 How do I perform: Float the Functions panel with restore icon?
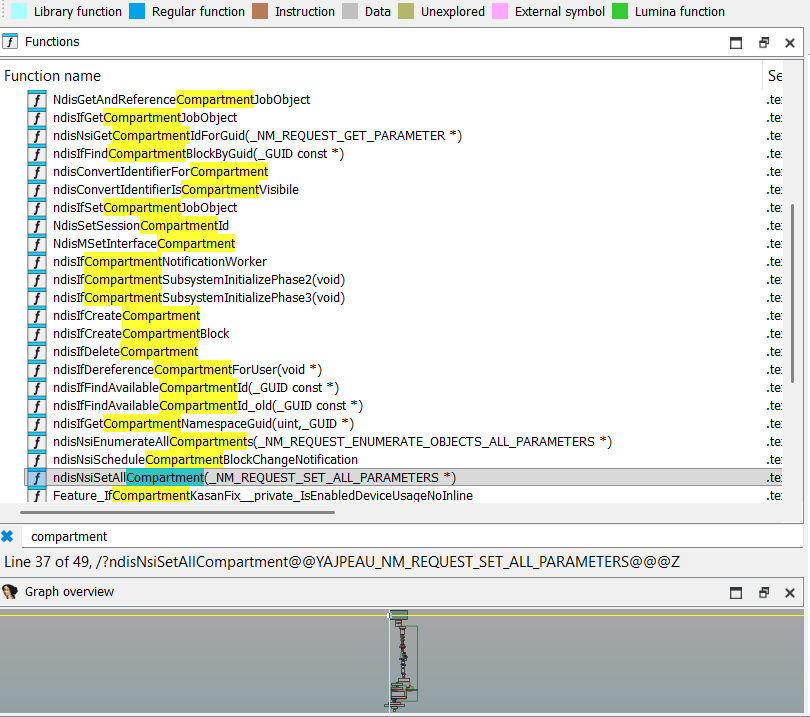[x=763, y=43]
